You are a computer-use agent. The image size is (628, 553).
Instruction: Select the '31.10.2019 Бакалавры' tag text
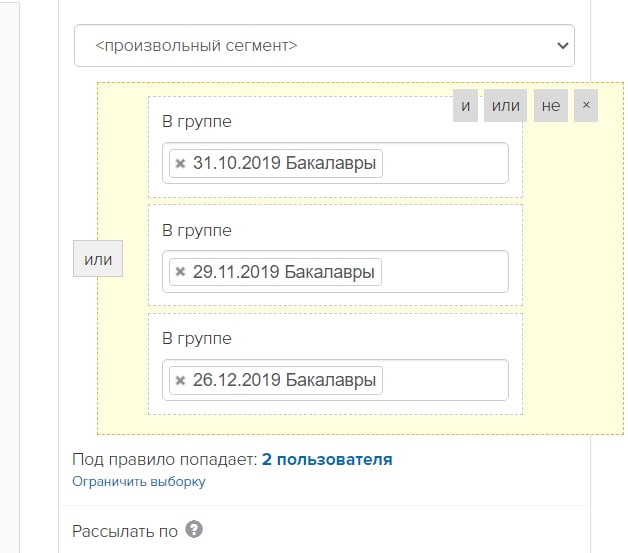click(x=284, y=163)
